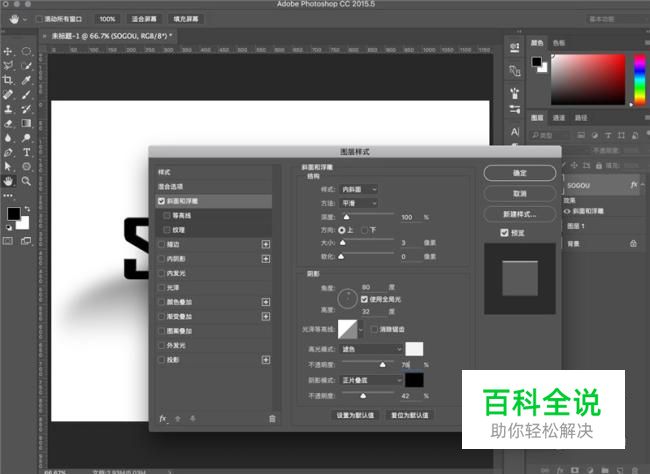Select the Ellipse shape tool
The width and height of the screenshot is (650, 474).
click(x=26, y=166)
